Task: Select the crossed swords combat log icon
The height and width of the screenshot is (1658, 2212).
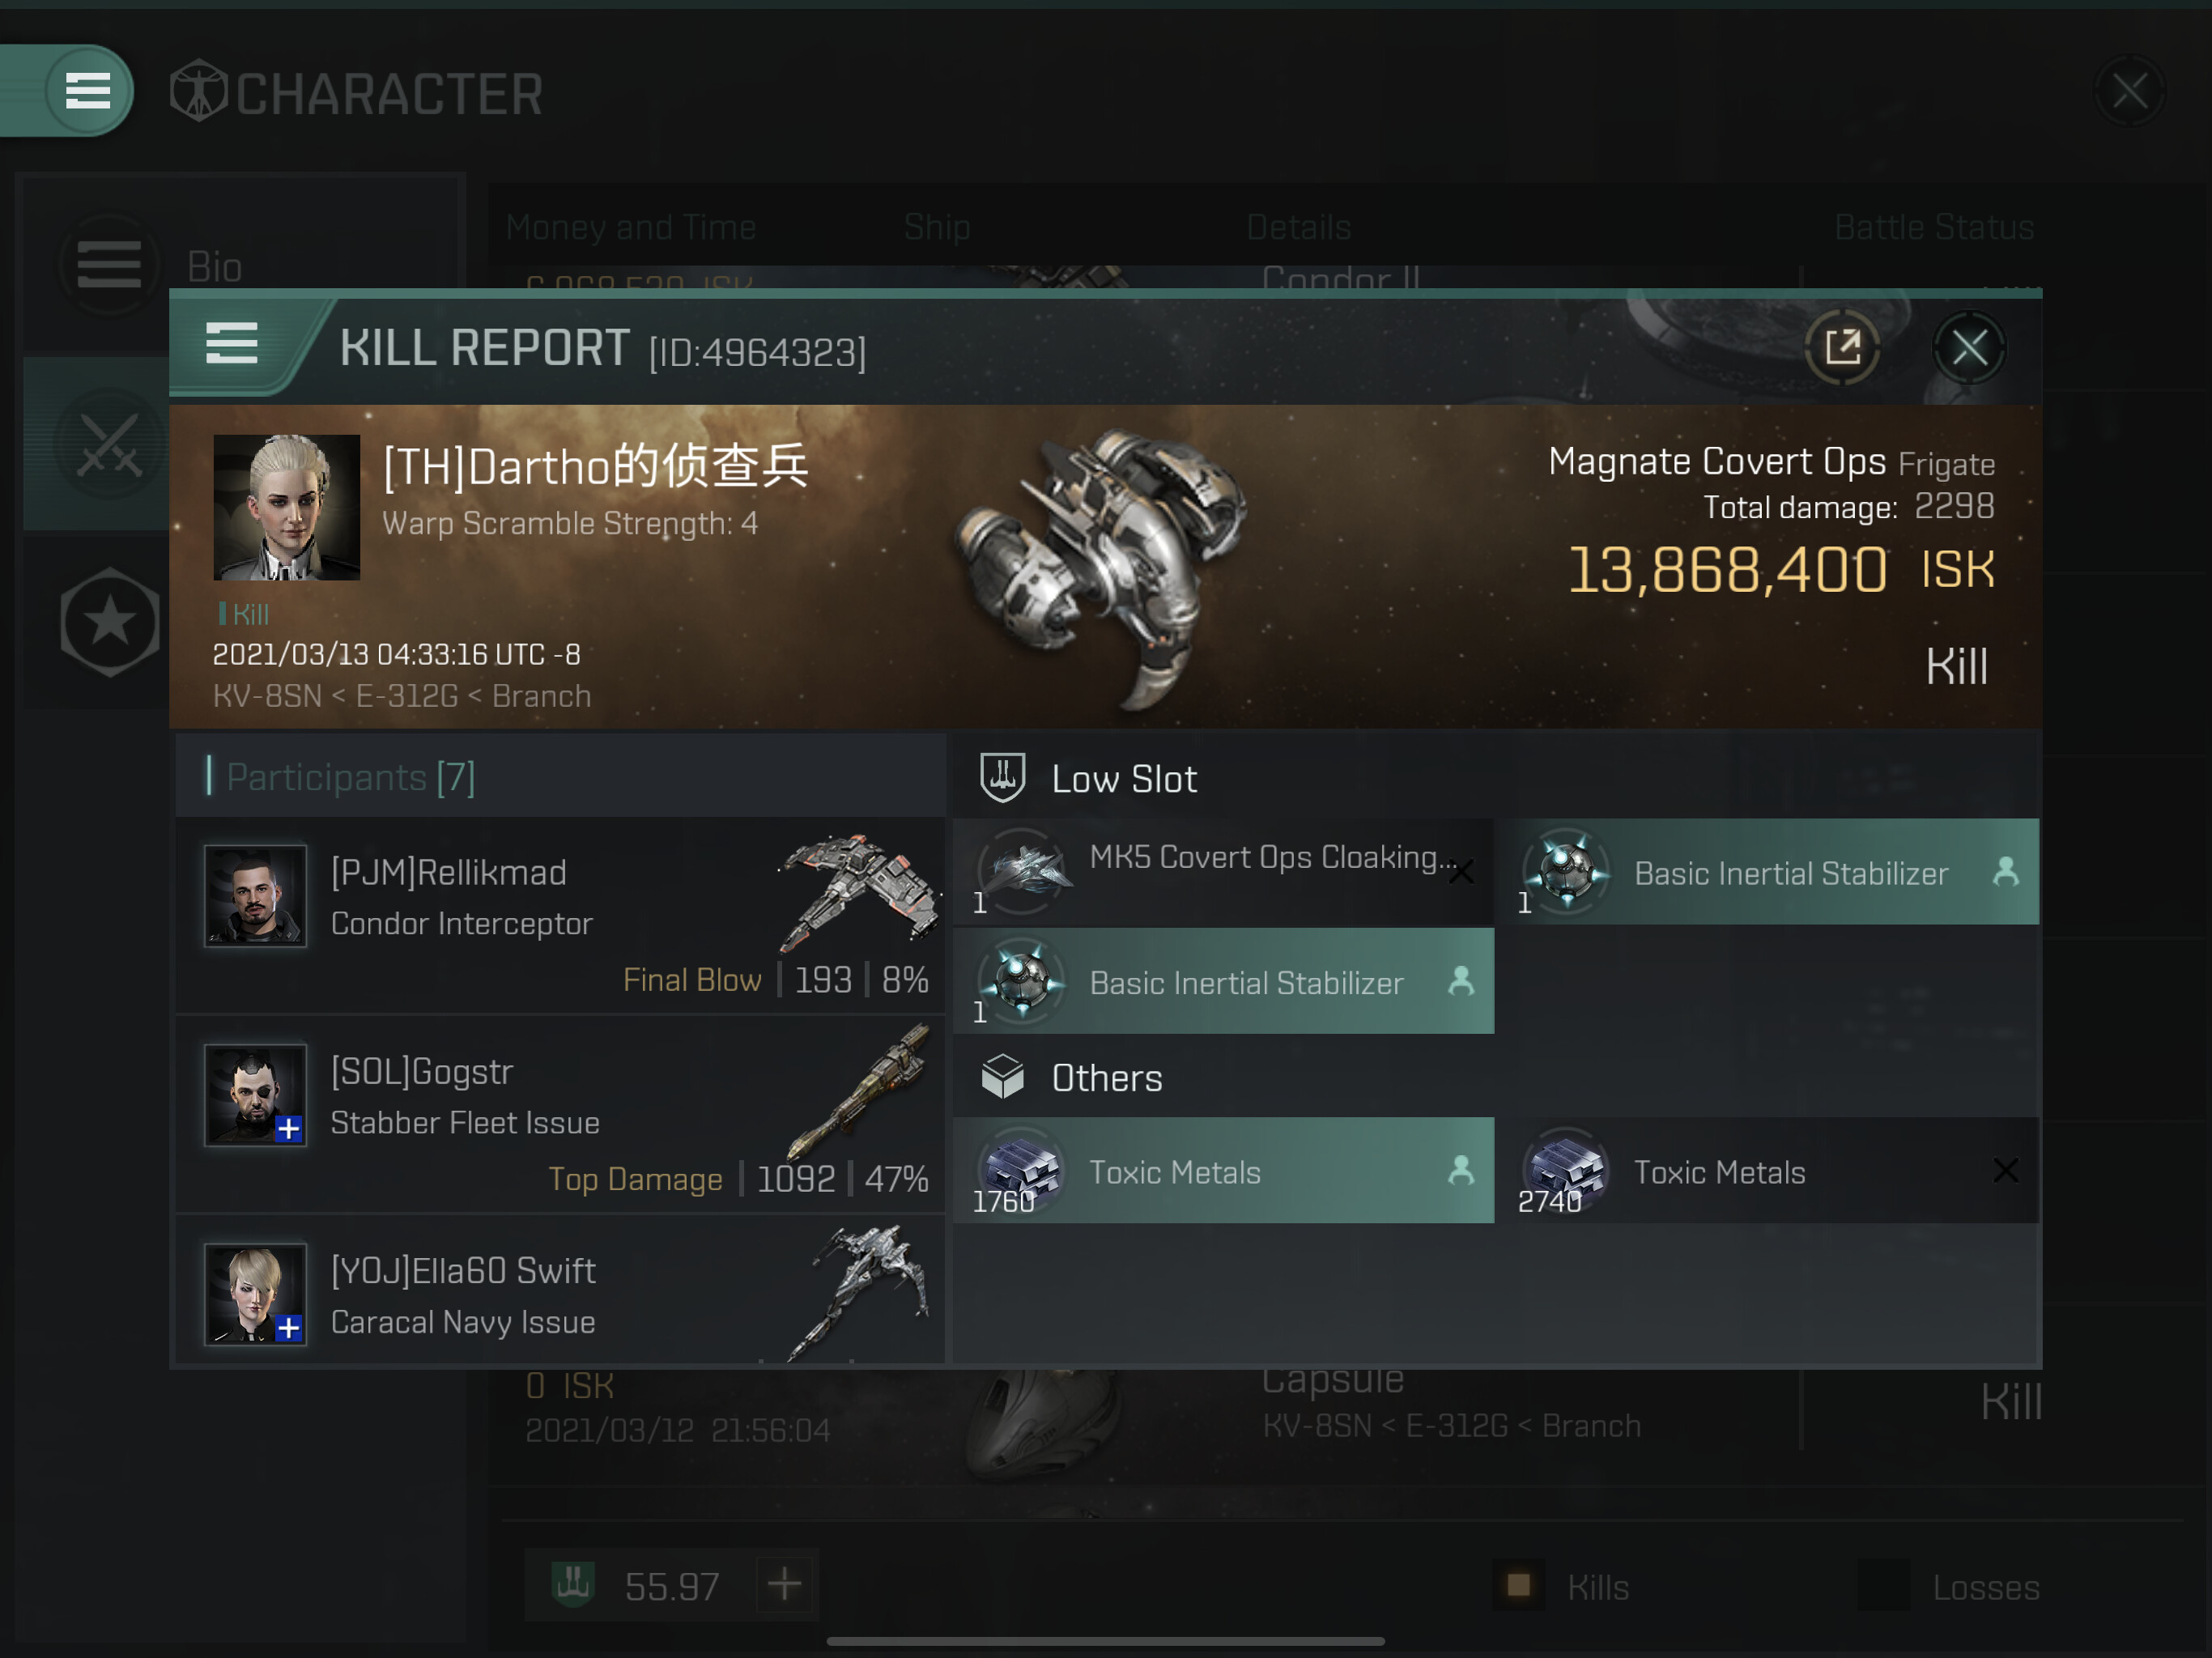Action: pos(109,446)
